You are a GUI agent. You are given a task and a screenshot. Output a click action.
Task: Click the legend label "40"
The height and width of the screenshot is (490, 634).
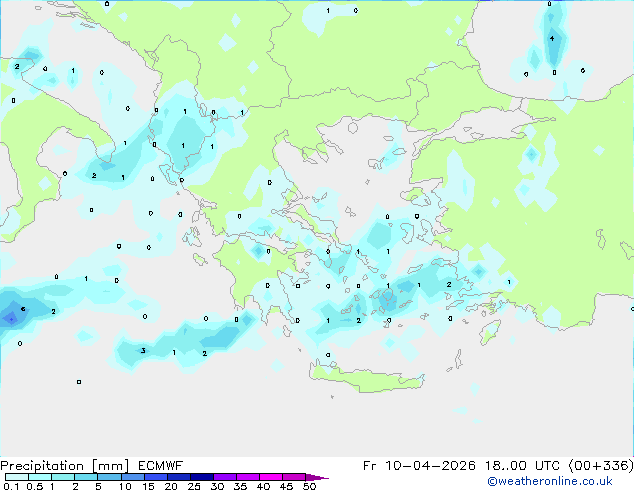click(263, 486)
